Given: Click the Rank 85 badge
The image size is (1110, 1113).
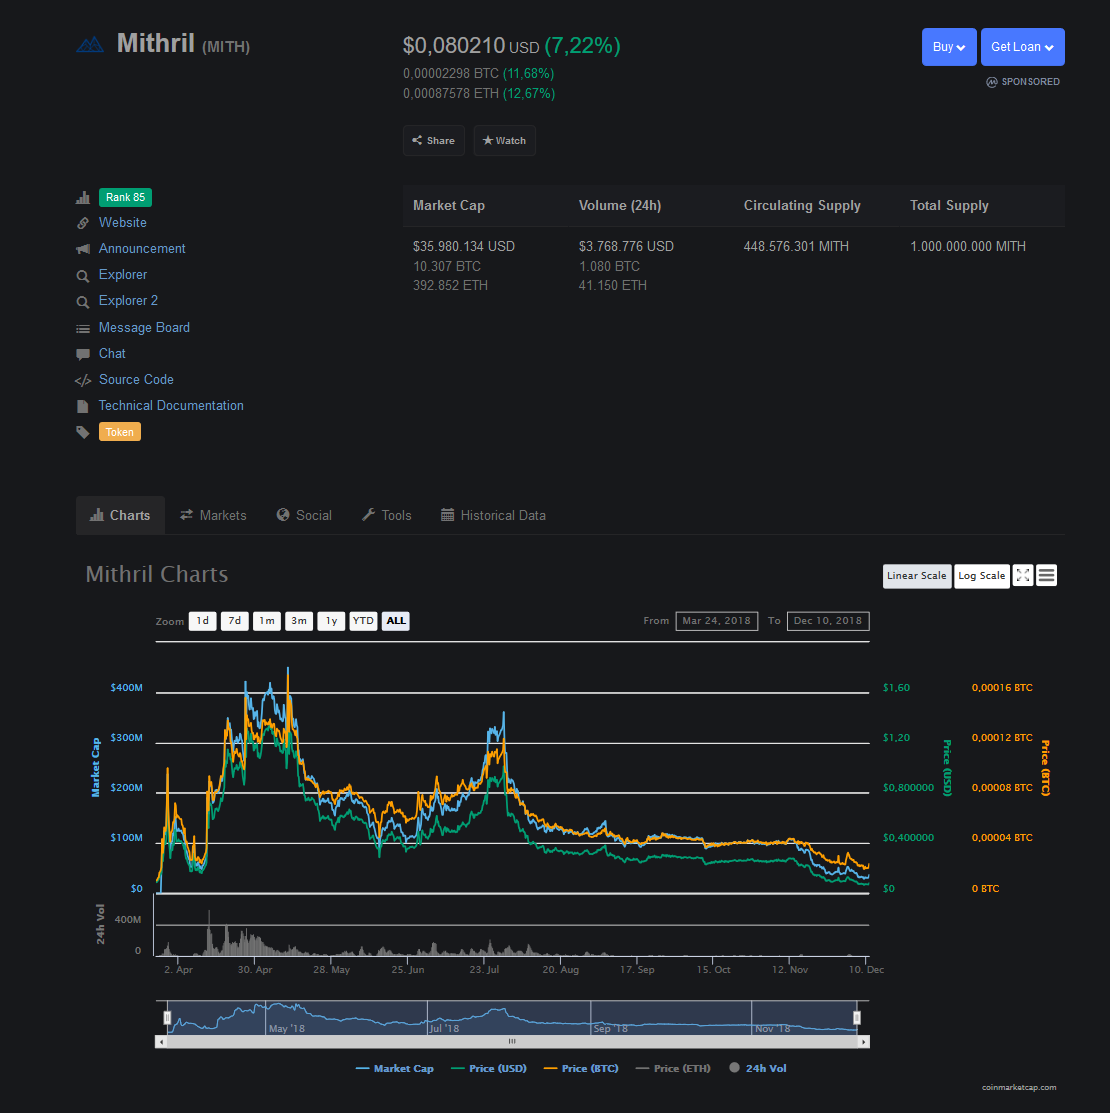Looking at the screenshot, I should coord(126,197).
